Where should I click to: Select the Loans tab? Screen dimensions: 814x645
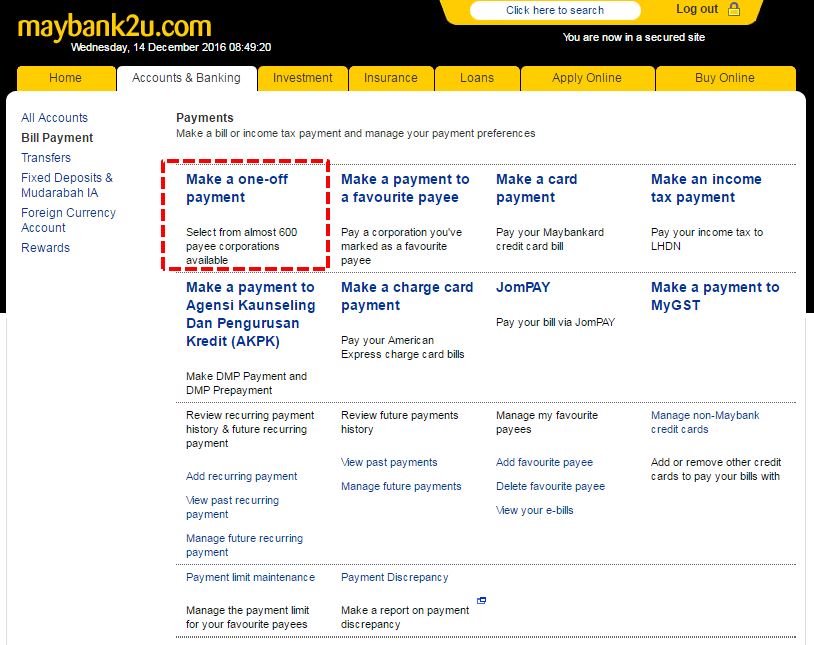[477, 78]
